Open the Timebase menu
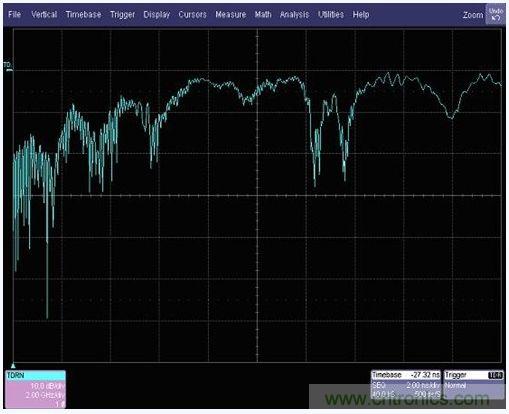 (x=83, y=14)
